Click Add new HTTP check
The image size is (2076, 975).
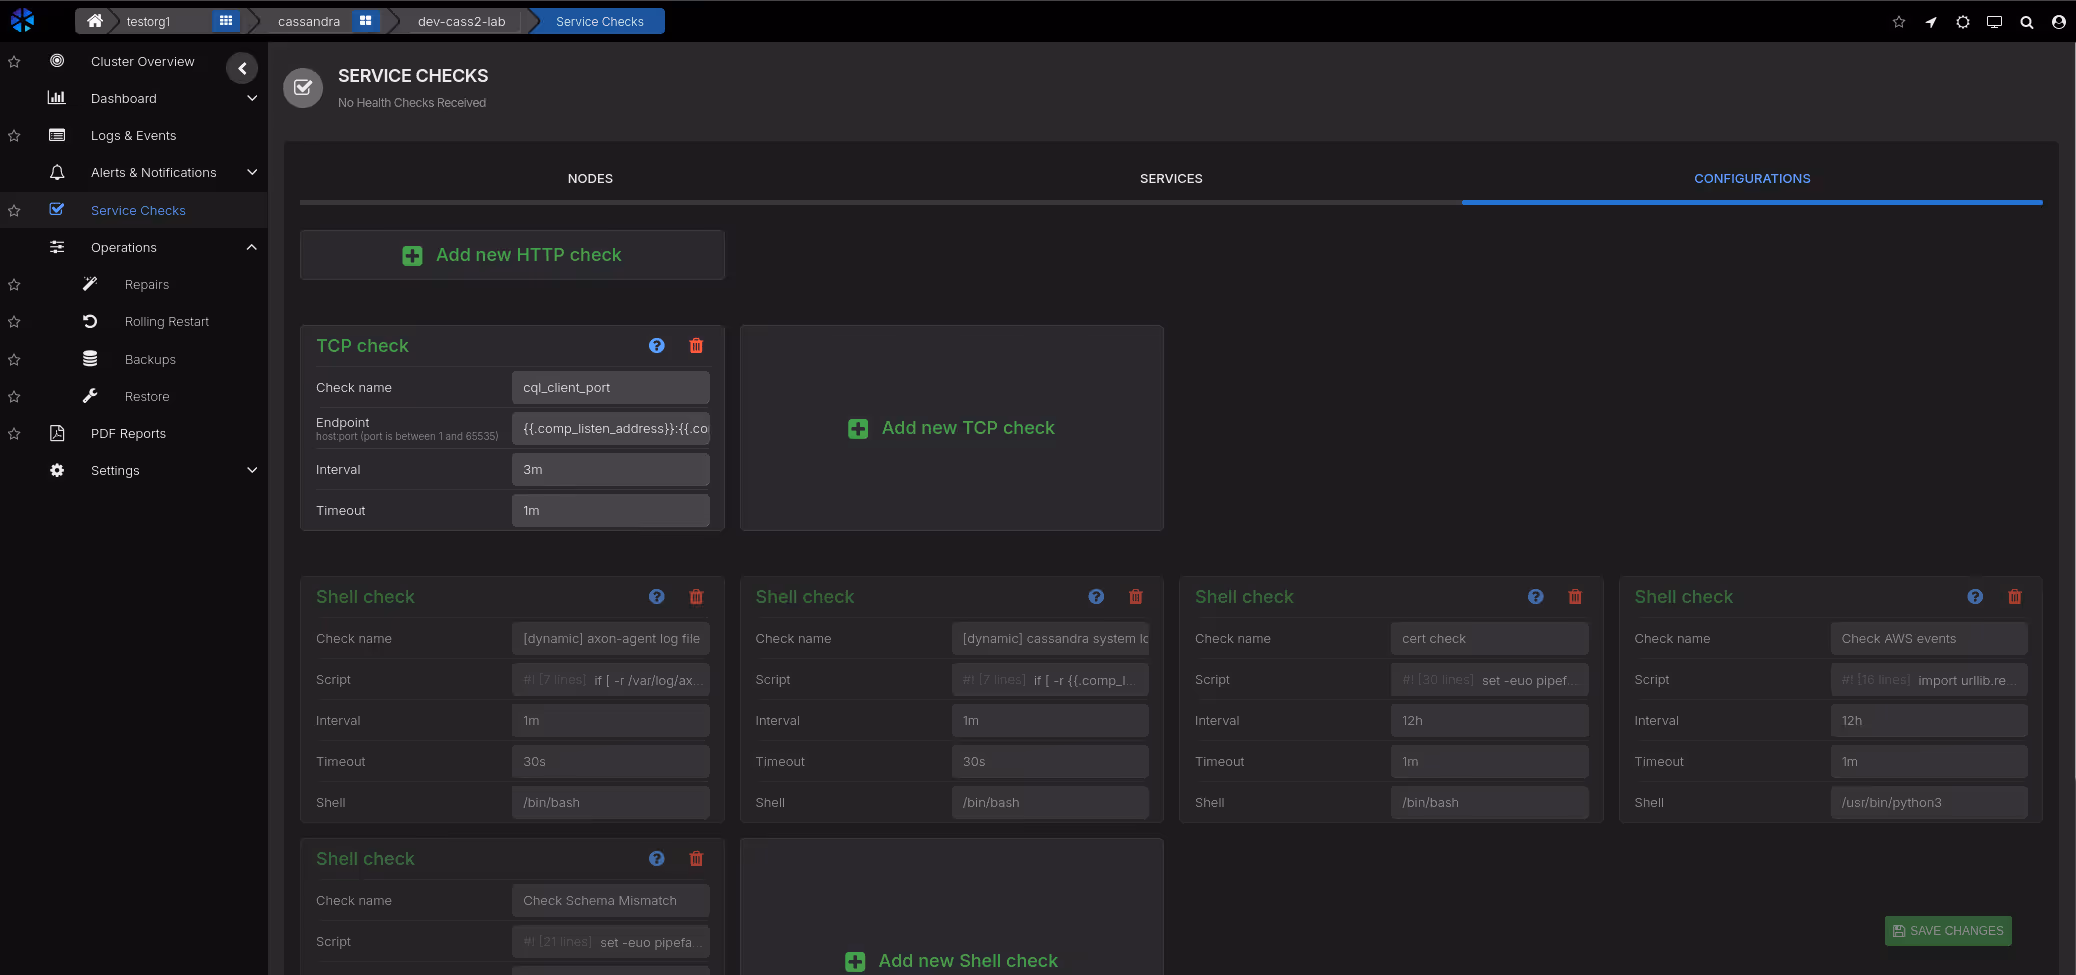click(512, 255)
